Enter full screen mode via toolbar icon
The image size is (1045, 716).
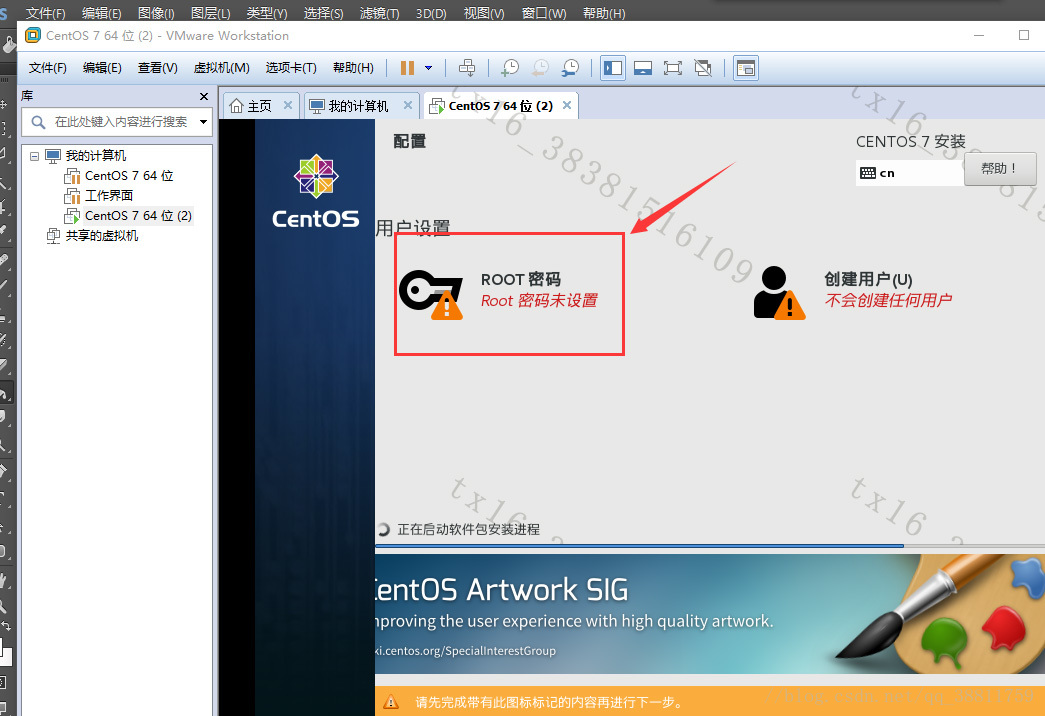coord(672,68)
